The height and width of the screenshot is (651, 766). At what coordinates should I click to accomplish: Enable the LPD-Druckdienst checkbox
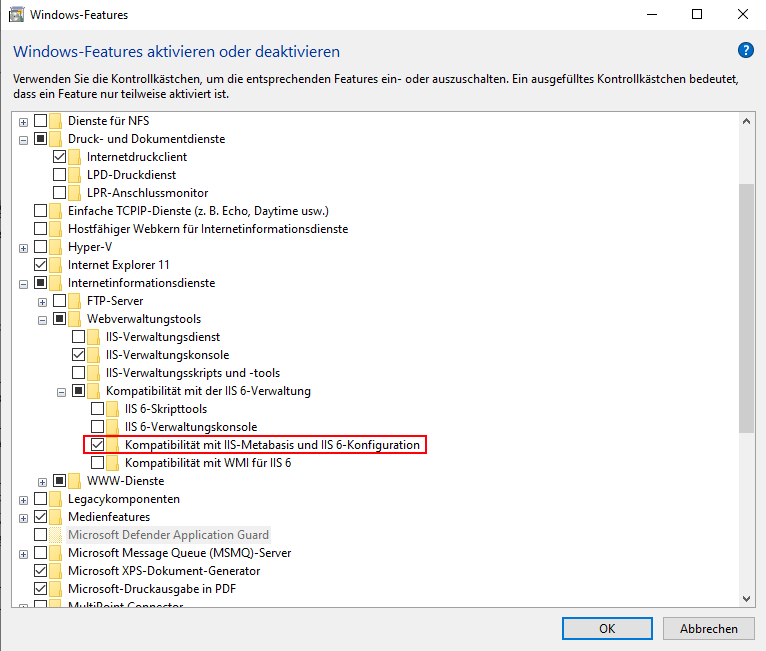click(x=60, y=175)
